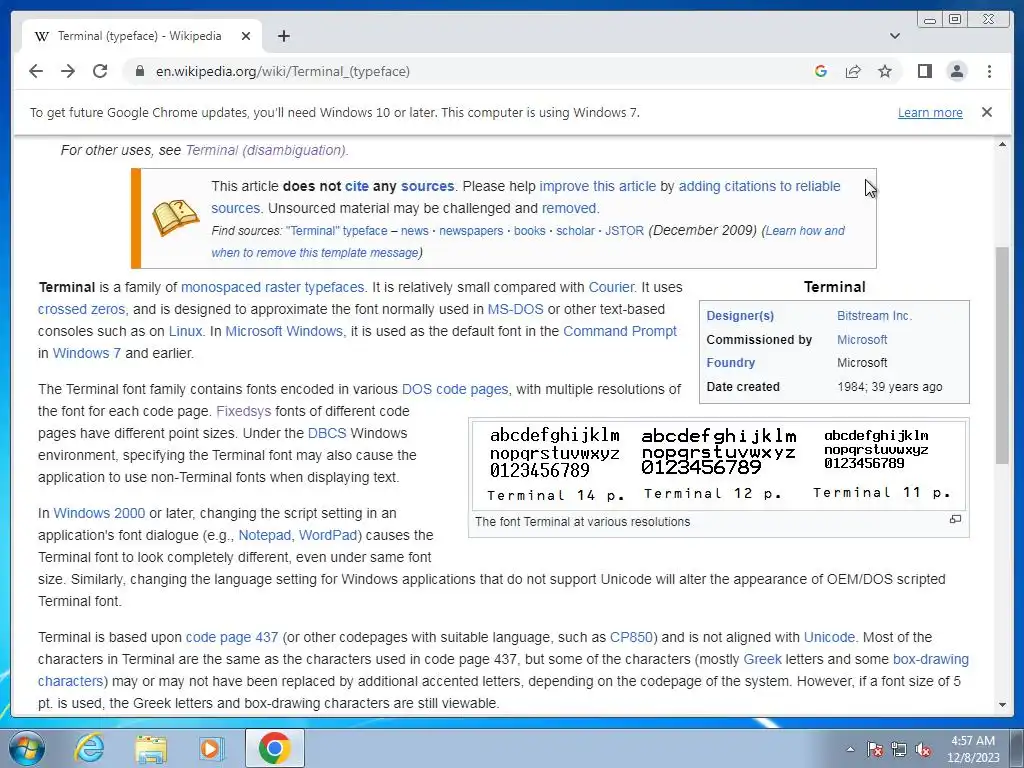This screenshot has width=1024, height=768.
Task: Open Microsoft Windows link
Action: point(284,331)
